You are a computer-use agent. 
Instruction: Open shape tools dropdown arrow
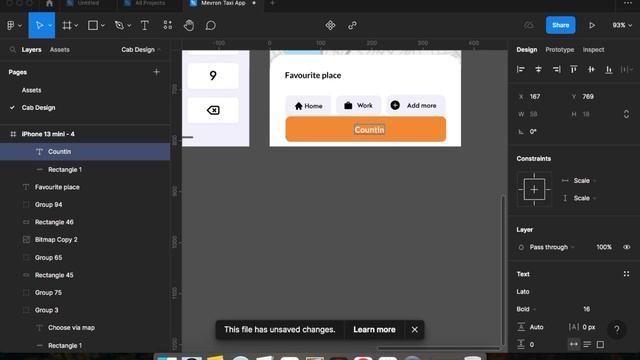click(102, 26)
